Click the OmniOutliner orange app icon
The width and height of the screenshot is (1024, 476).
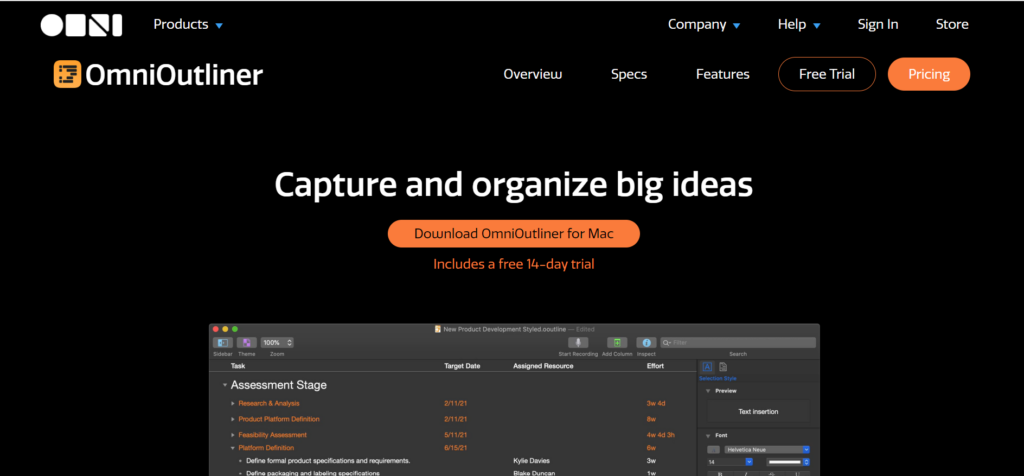tap(67, 74)
